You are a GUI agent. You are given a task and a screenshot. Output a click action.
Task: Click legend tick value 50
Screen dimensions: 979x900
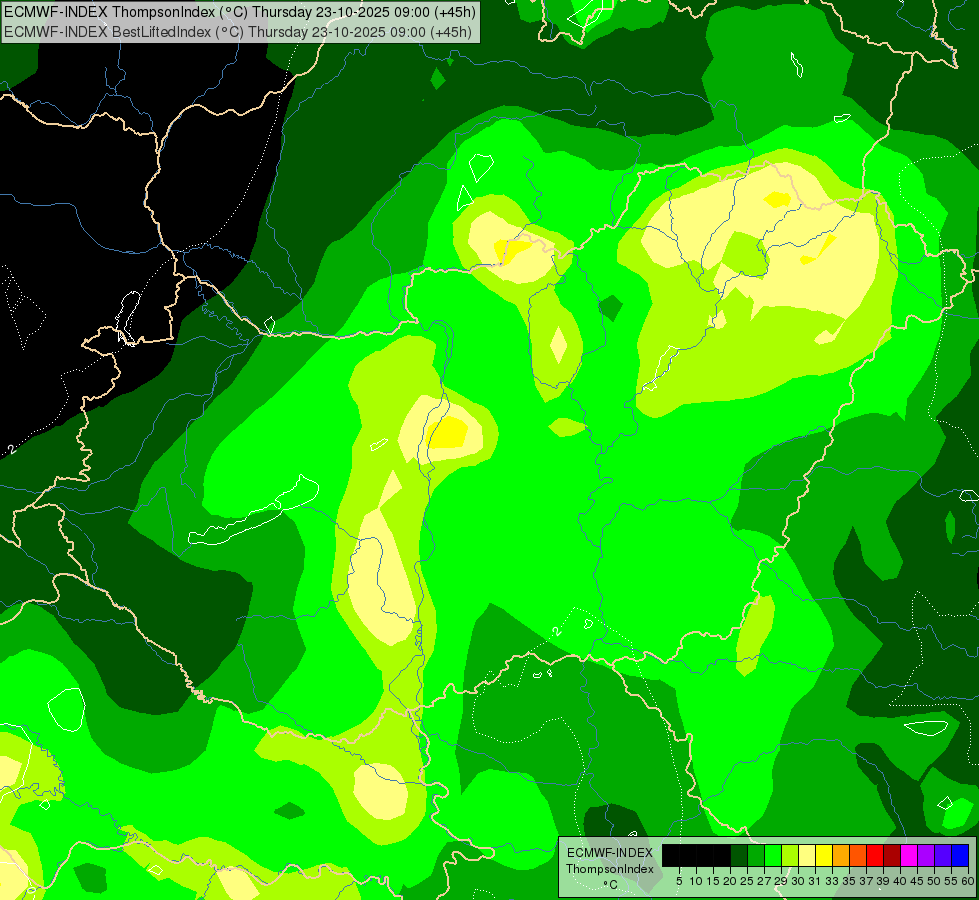[x=935, y=881]
